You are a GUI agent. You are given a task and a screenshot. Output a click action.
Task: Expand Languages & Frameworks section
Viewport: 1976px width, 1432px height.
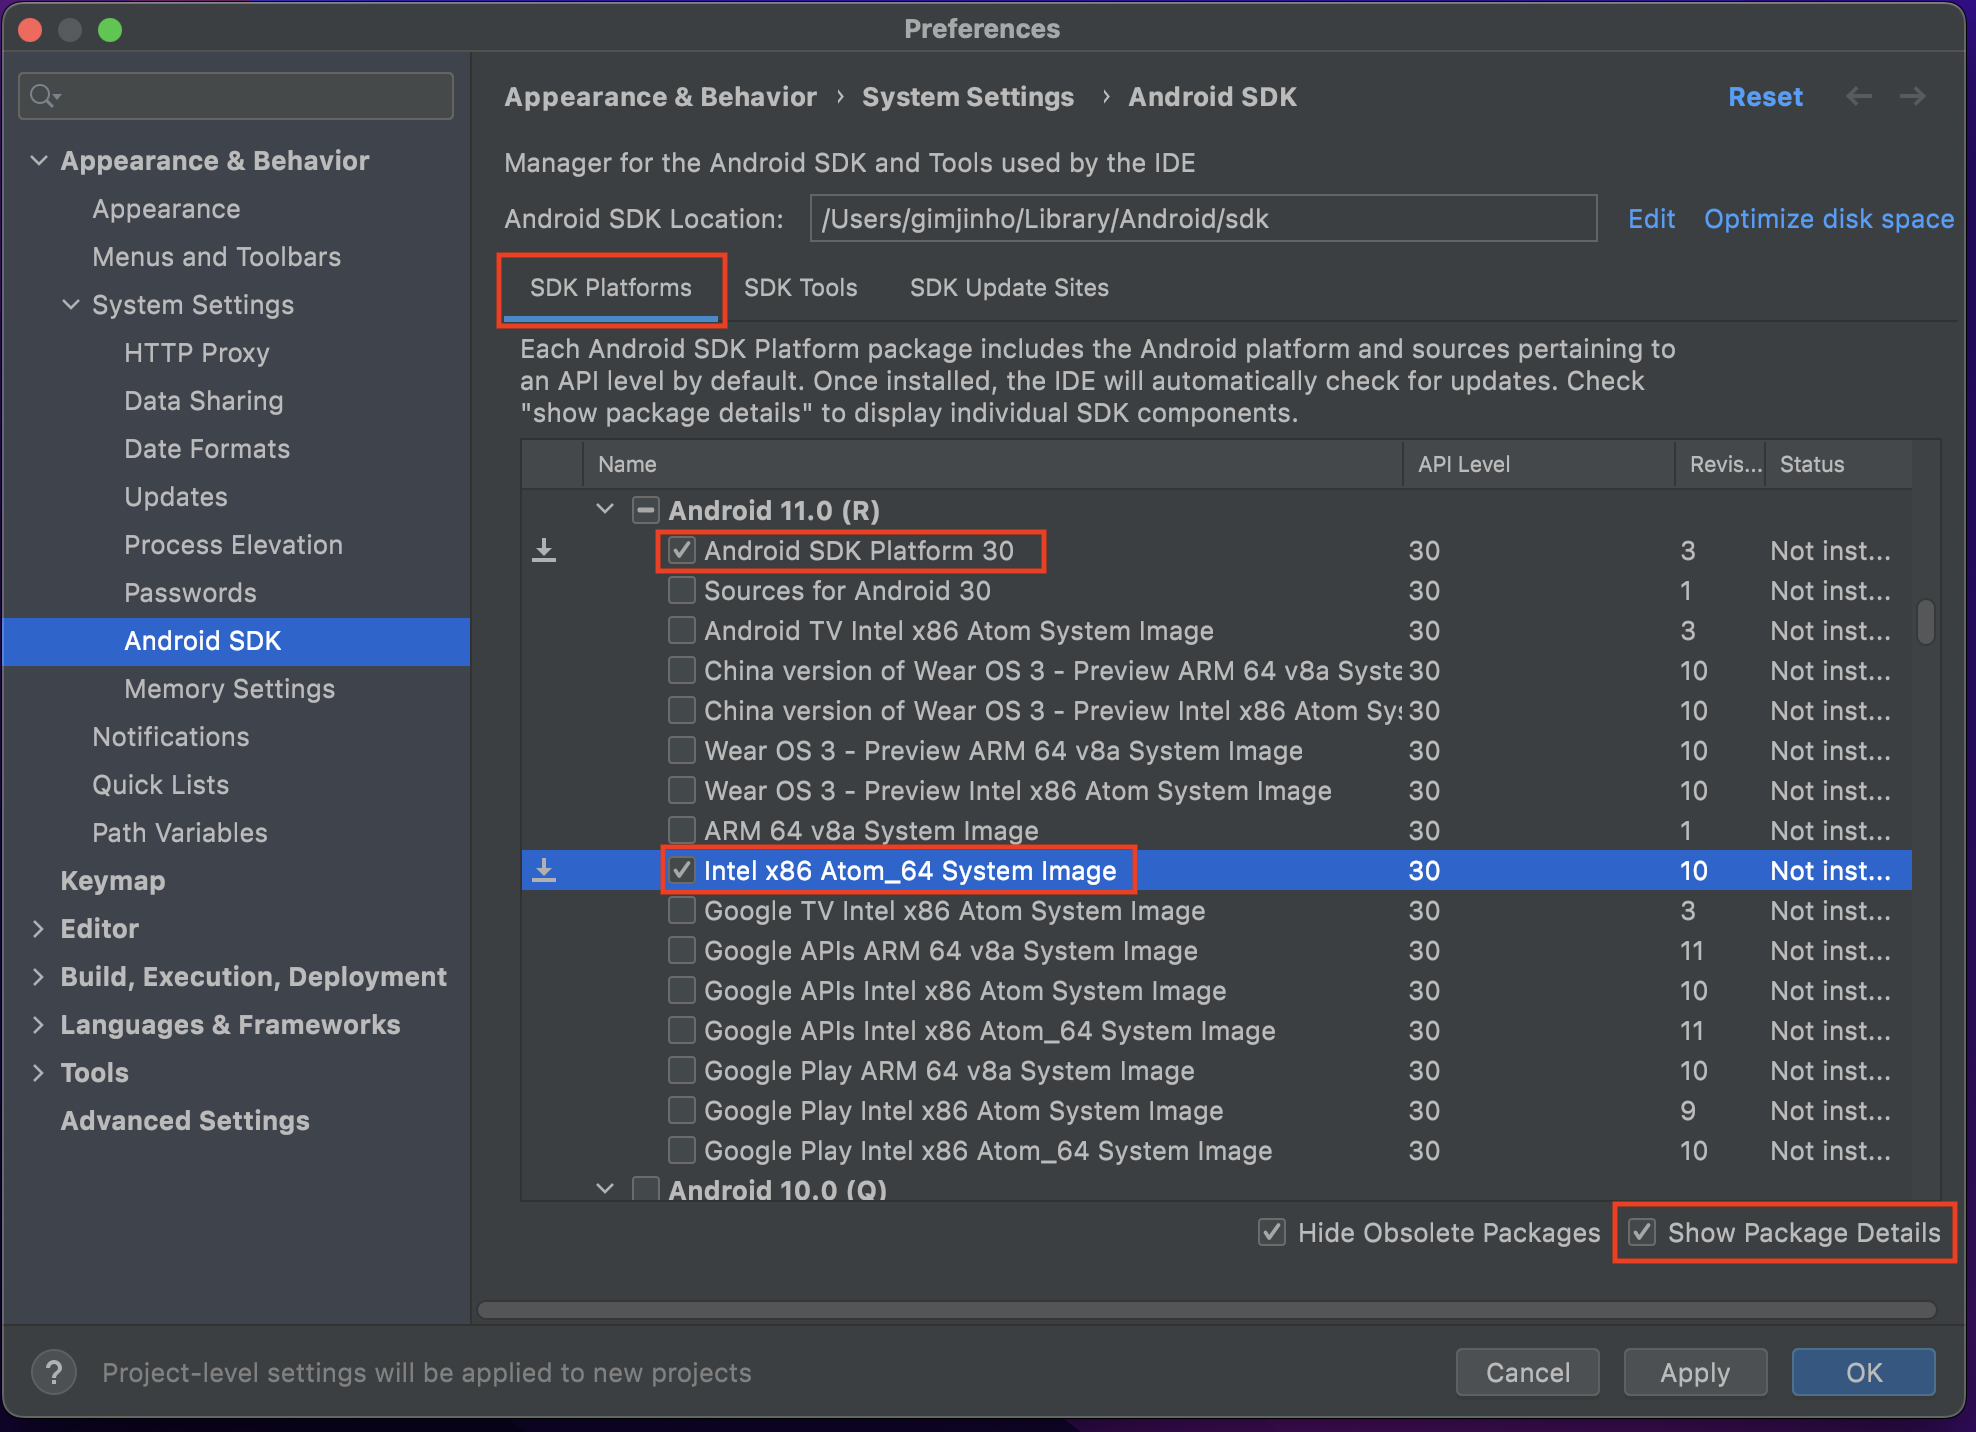pos(39,1025)
